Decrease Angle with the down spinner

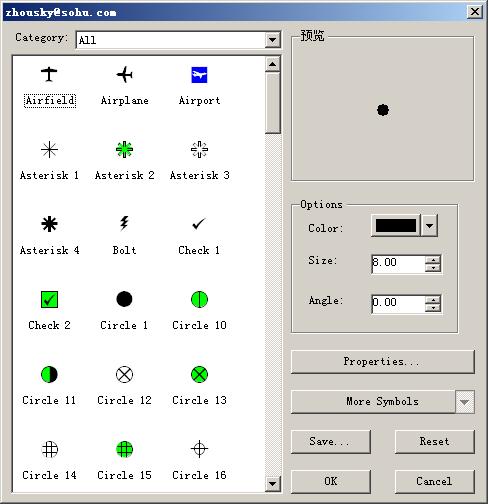coord(433,308)
